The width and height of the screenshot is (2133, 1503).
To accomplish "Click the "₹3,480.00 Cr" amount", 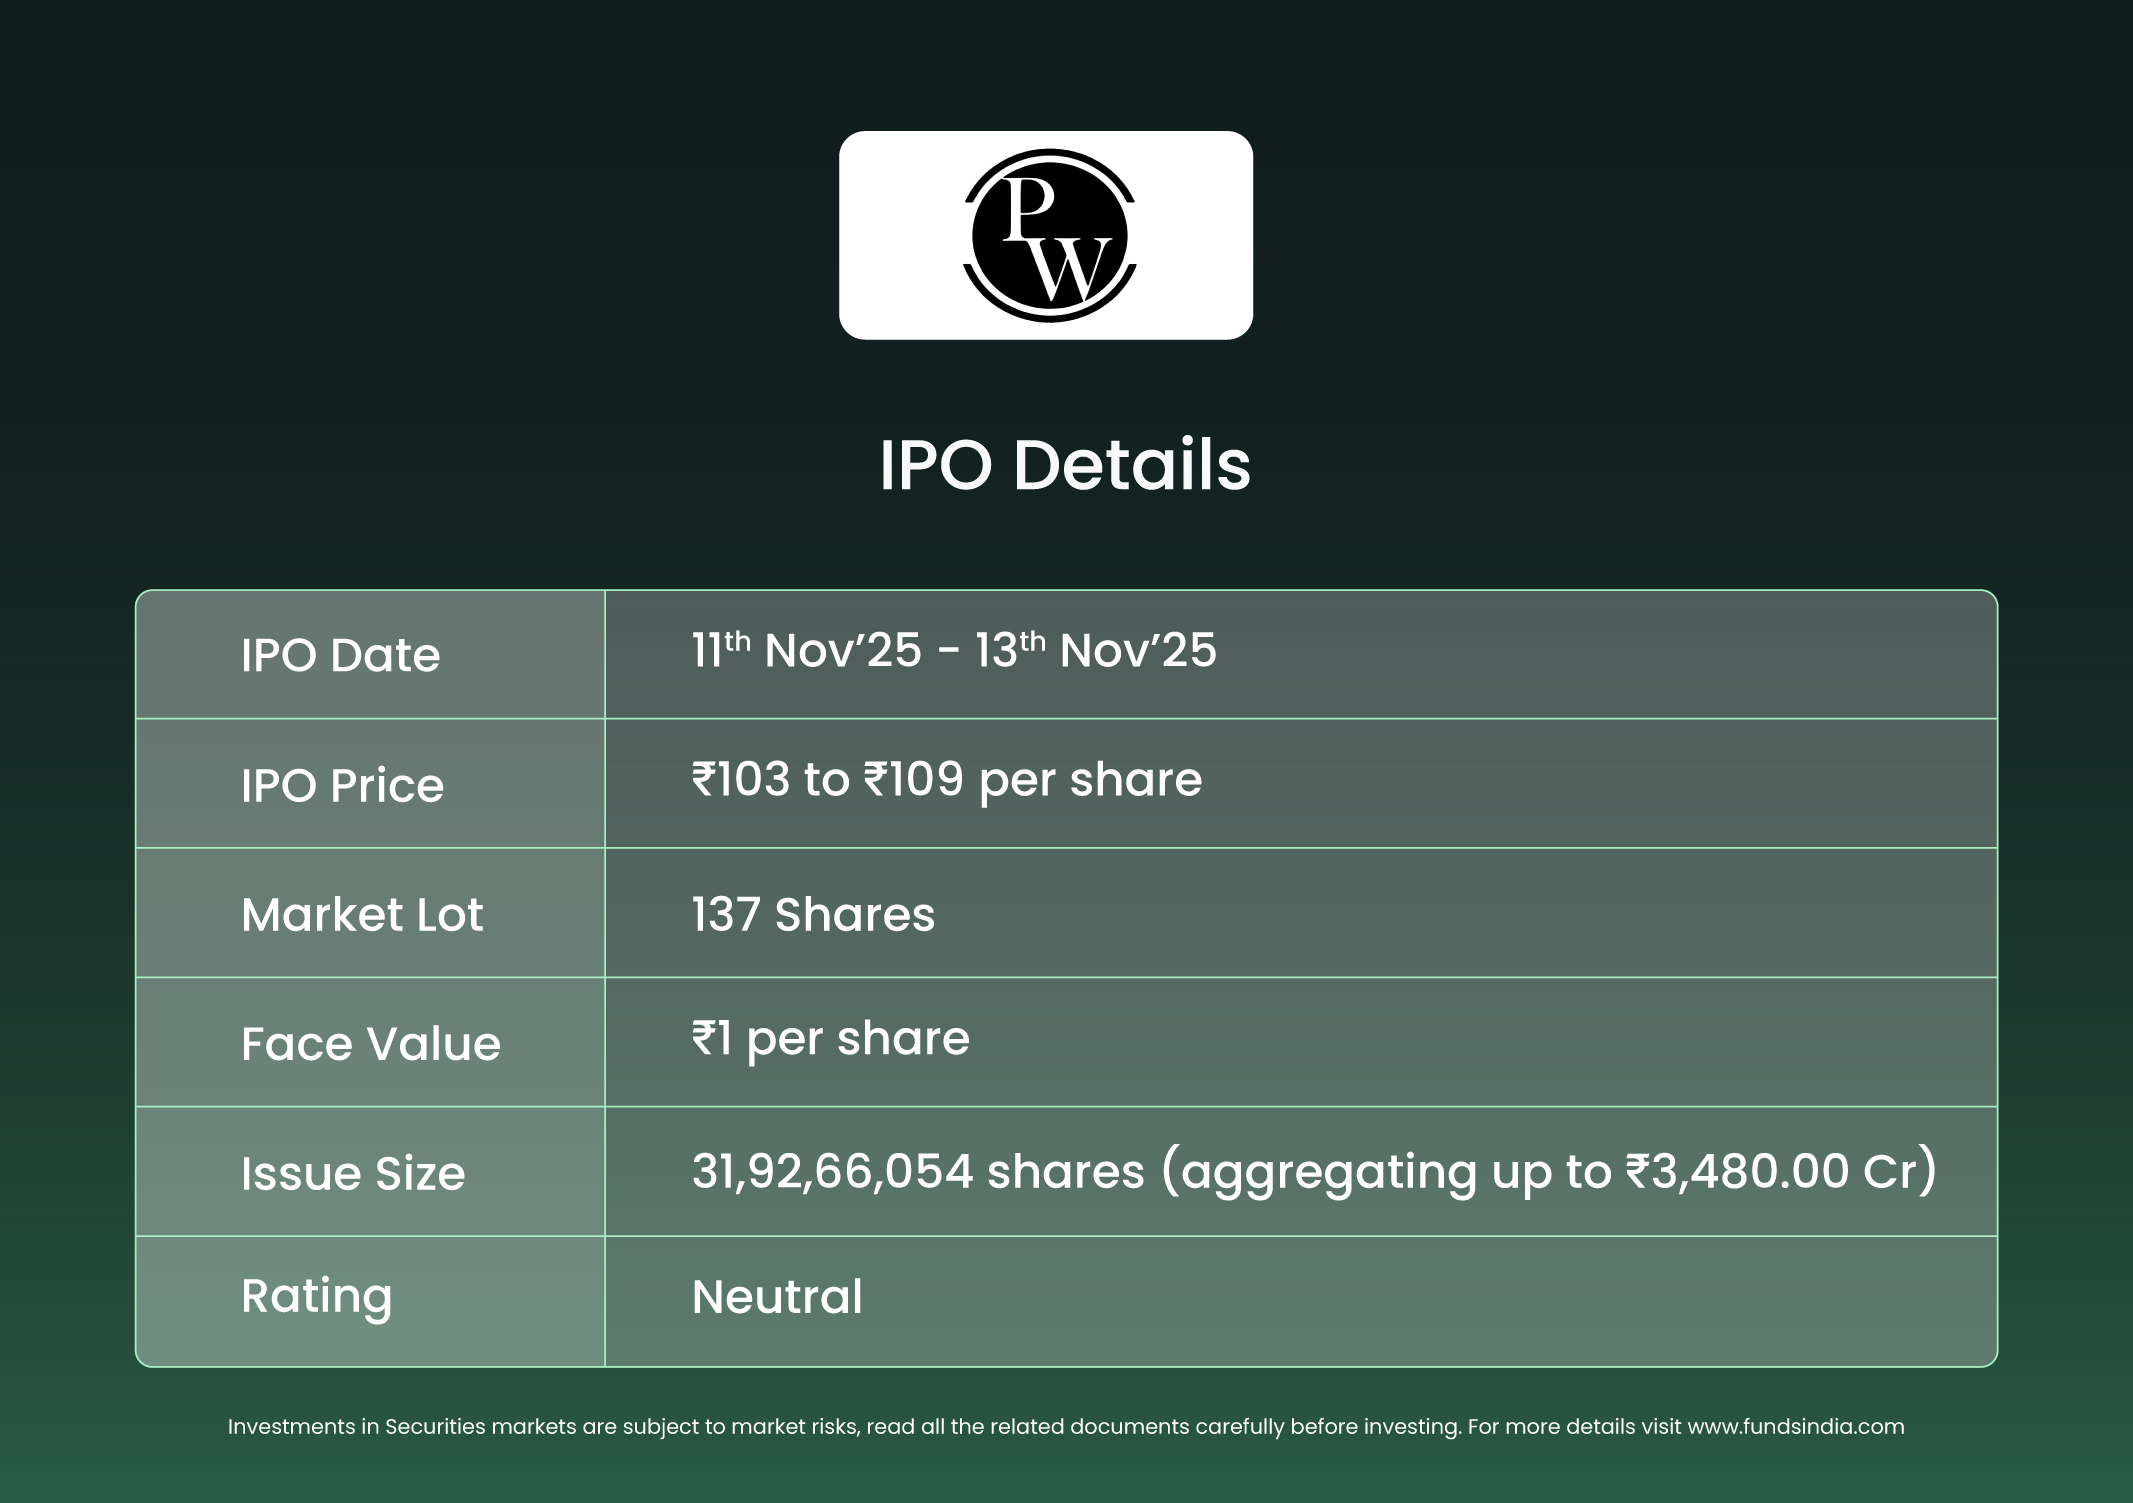I will tap(1770, 1171).
